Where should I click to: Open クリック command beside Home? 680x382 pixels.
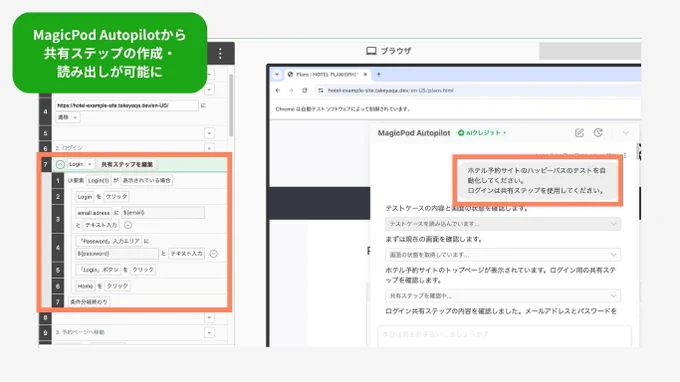click(x=118, y=286)
